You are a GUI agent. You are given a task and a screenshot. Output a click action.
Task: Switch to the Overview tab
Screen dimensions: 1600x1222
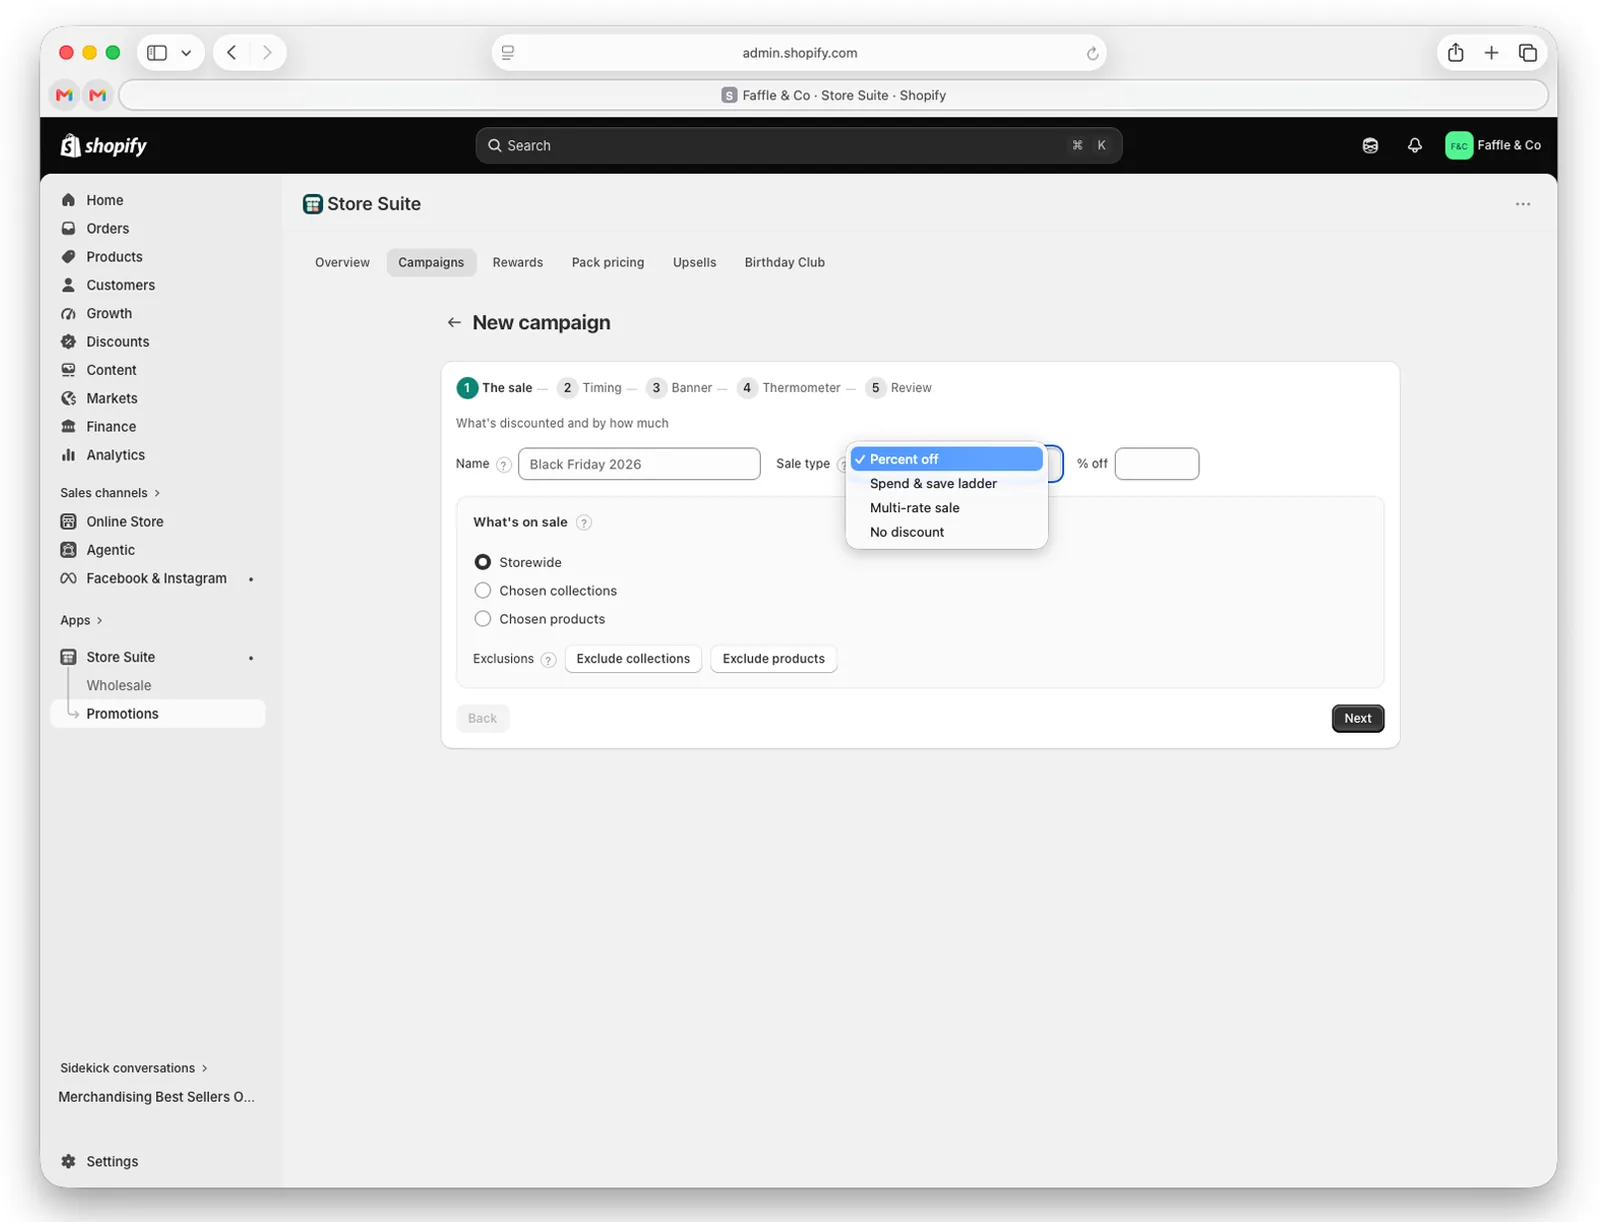click(342, 263)
